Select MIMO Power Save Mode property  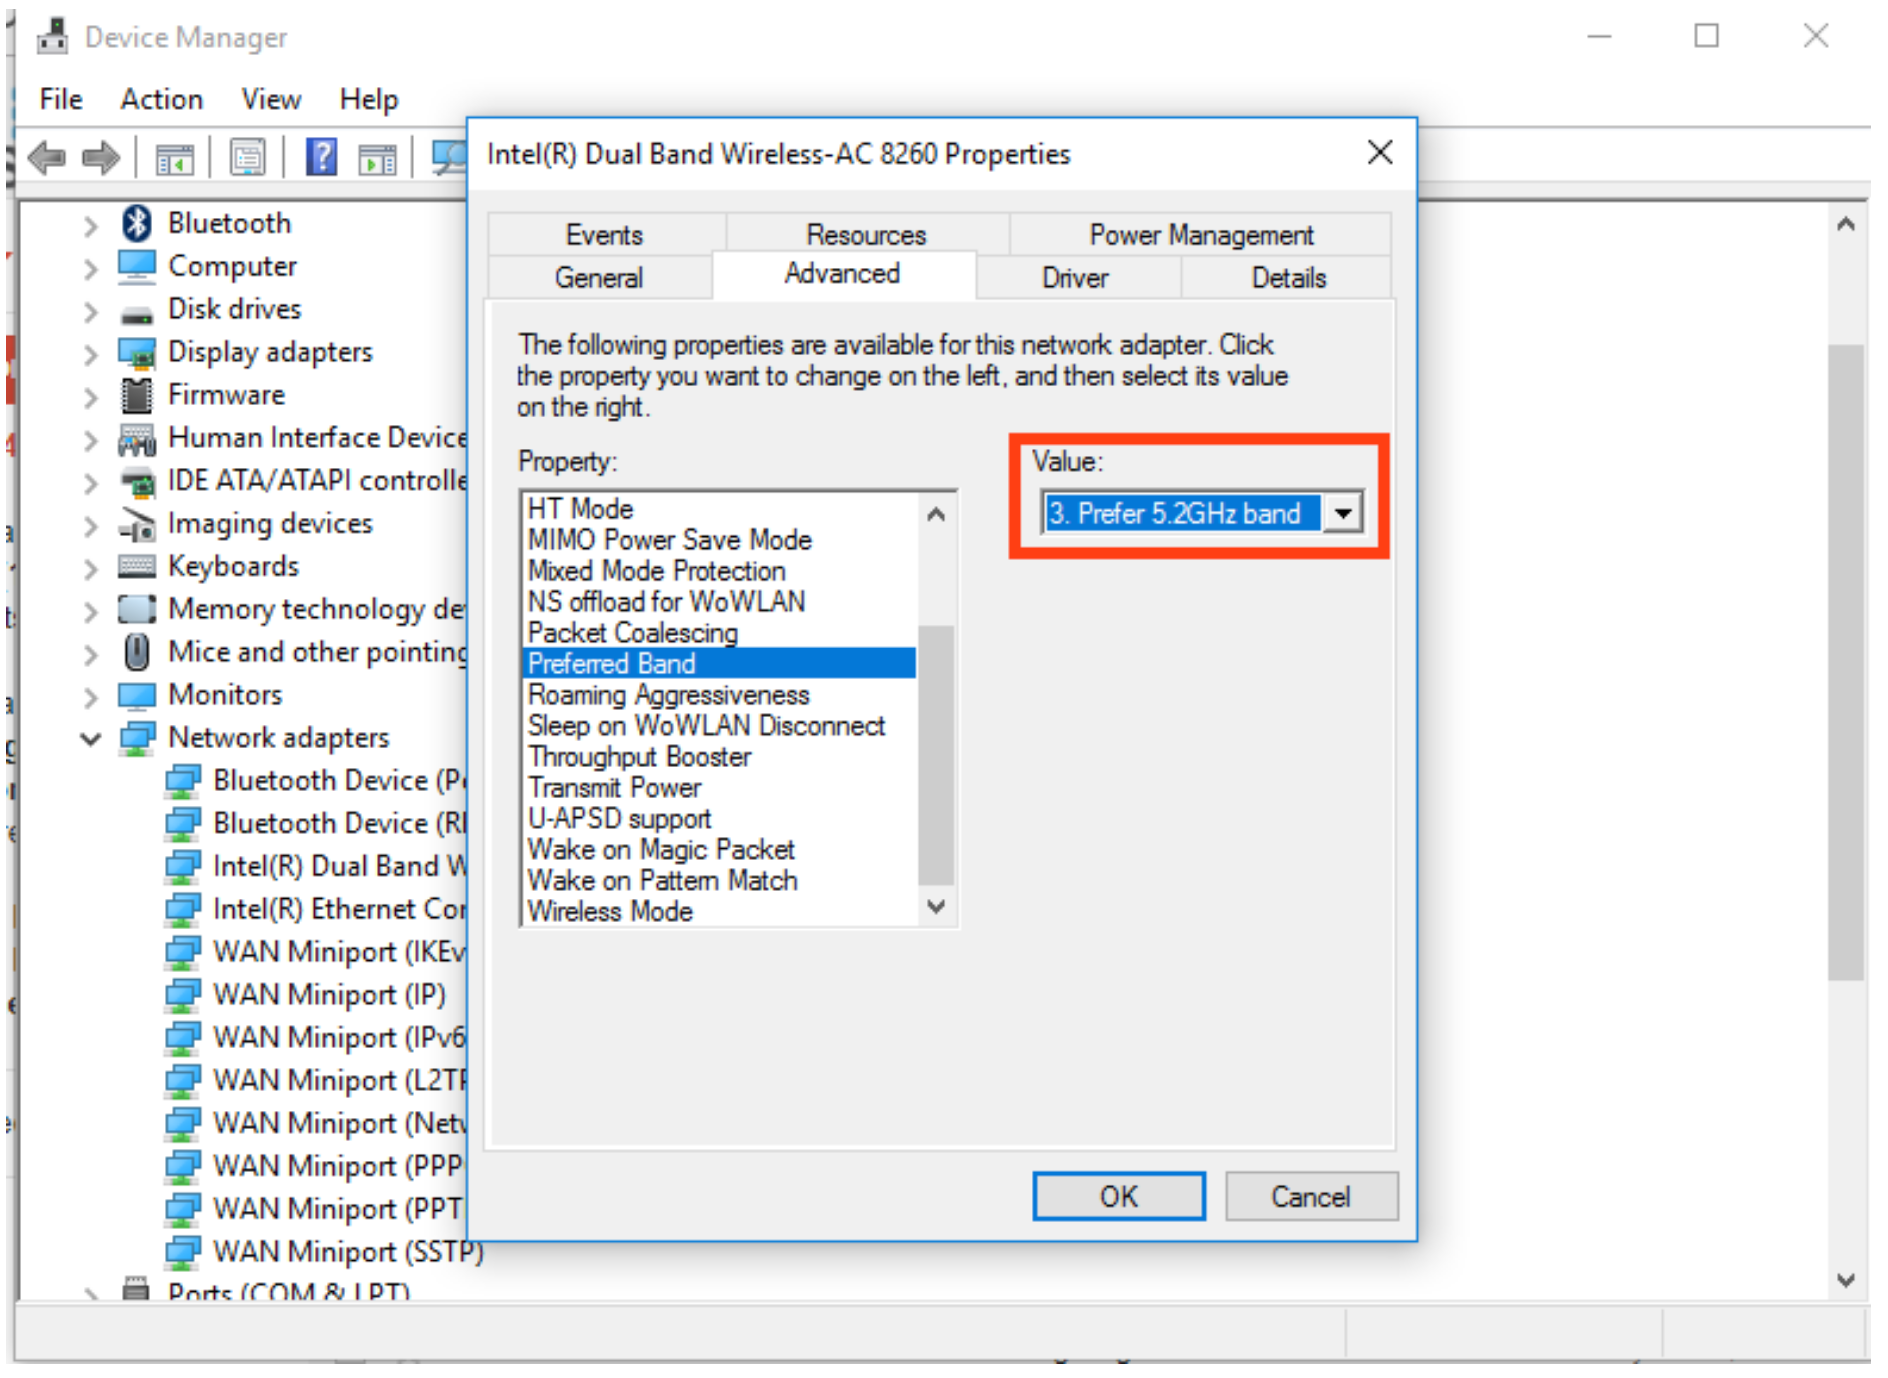click(x=719, y=539)
